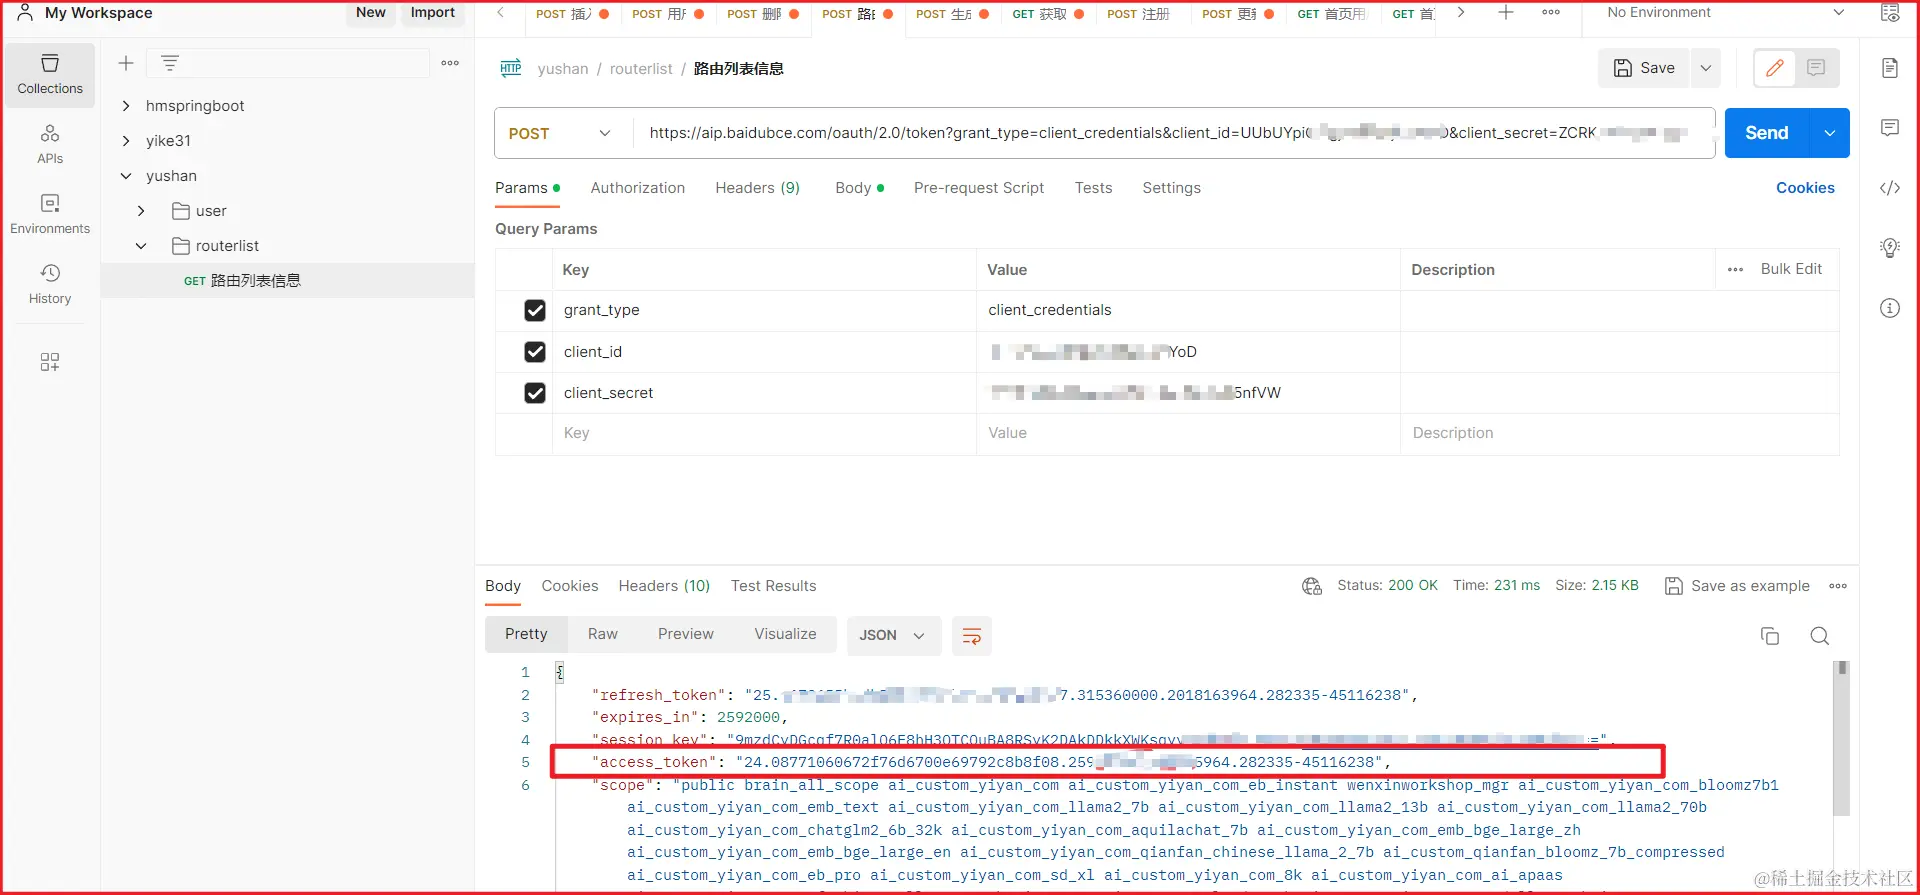Open the workspace configure apps icon

50,362
